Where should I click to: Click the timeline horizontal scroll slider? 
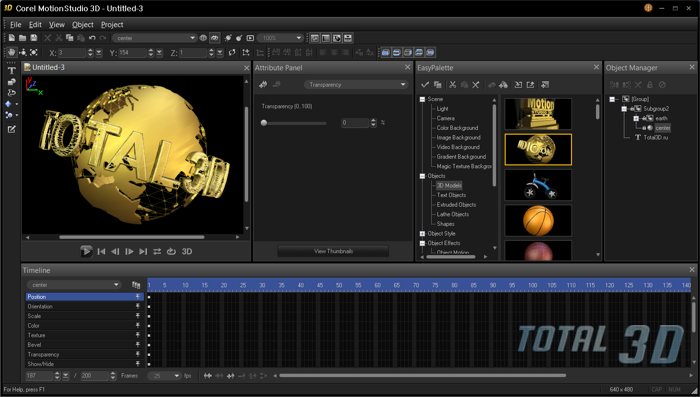(x=422, y=376)
